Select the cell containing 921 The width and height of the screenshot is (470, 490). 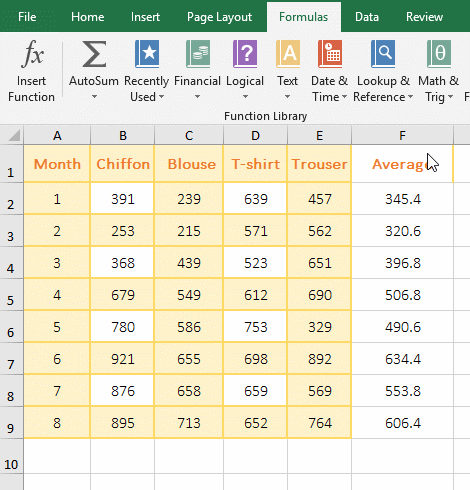click(123, 359)
